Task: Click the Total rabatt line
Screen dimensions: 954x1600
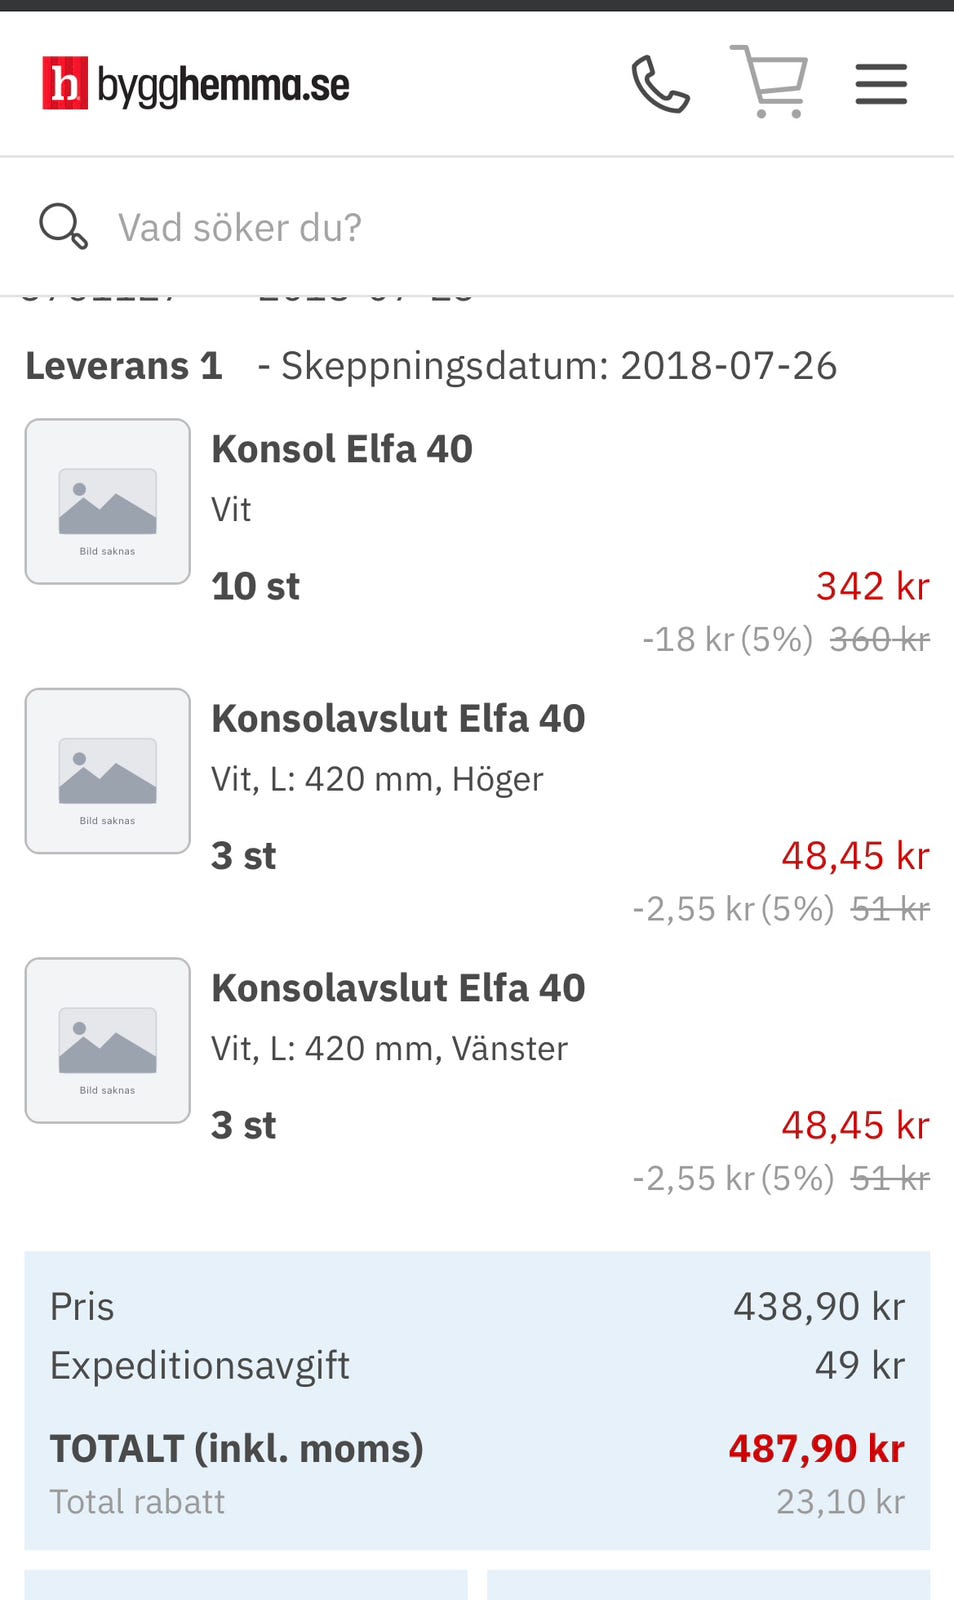Action: coord(477,1501)
